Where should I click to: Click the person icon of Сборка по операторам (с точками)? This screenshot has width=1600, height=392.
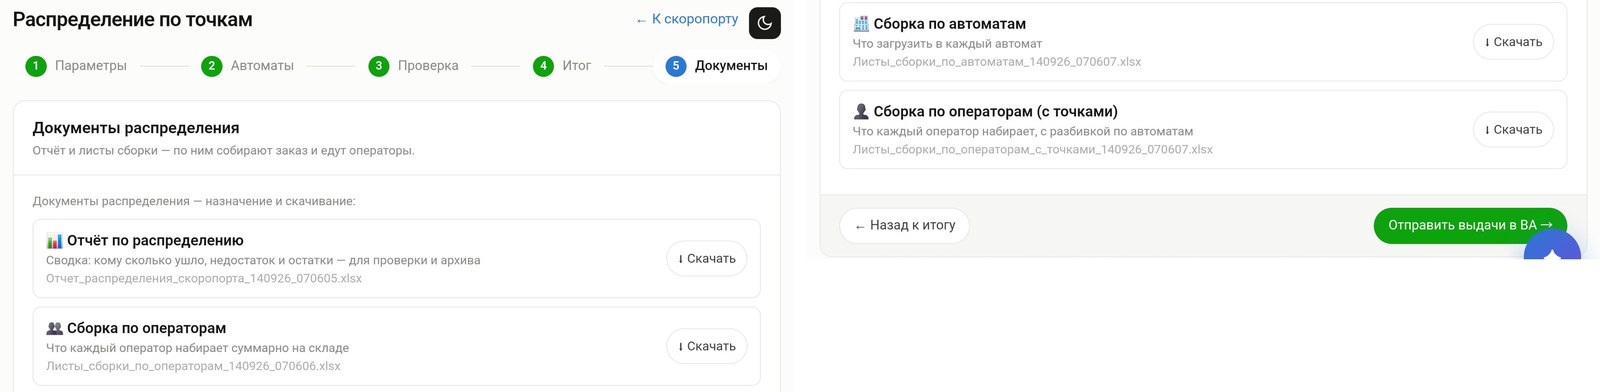point(861,112)
